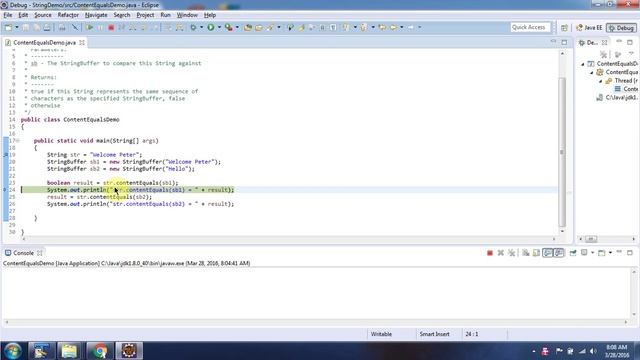Click Remove Launch icon in Console toolbar

[501, 253]
